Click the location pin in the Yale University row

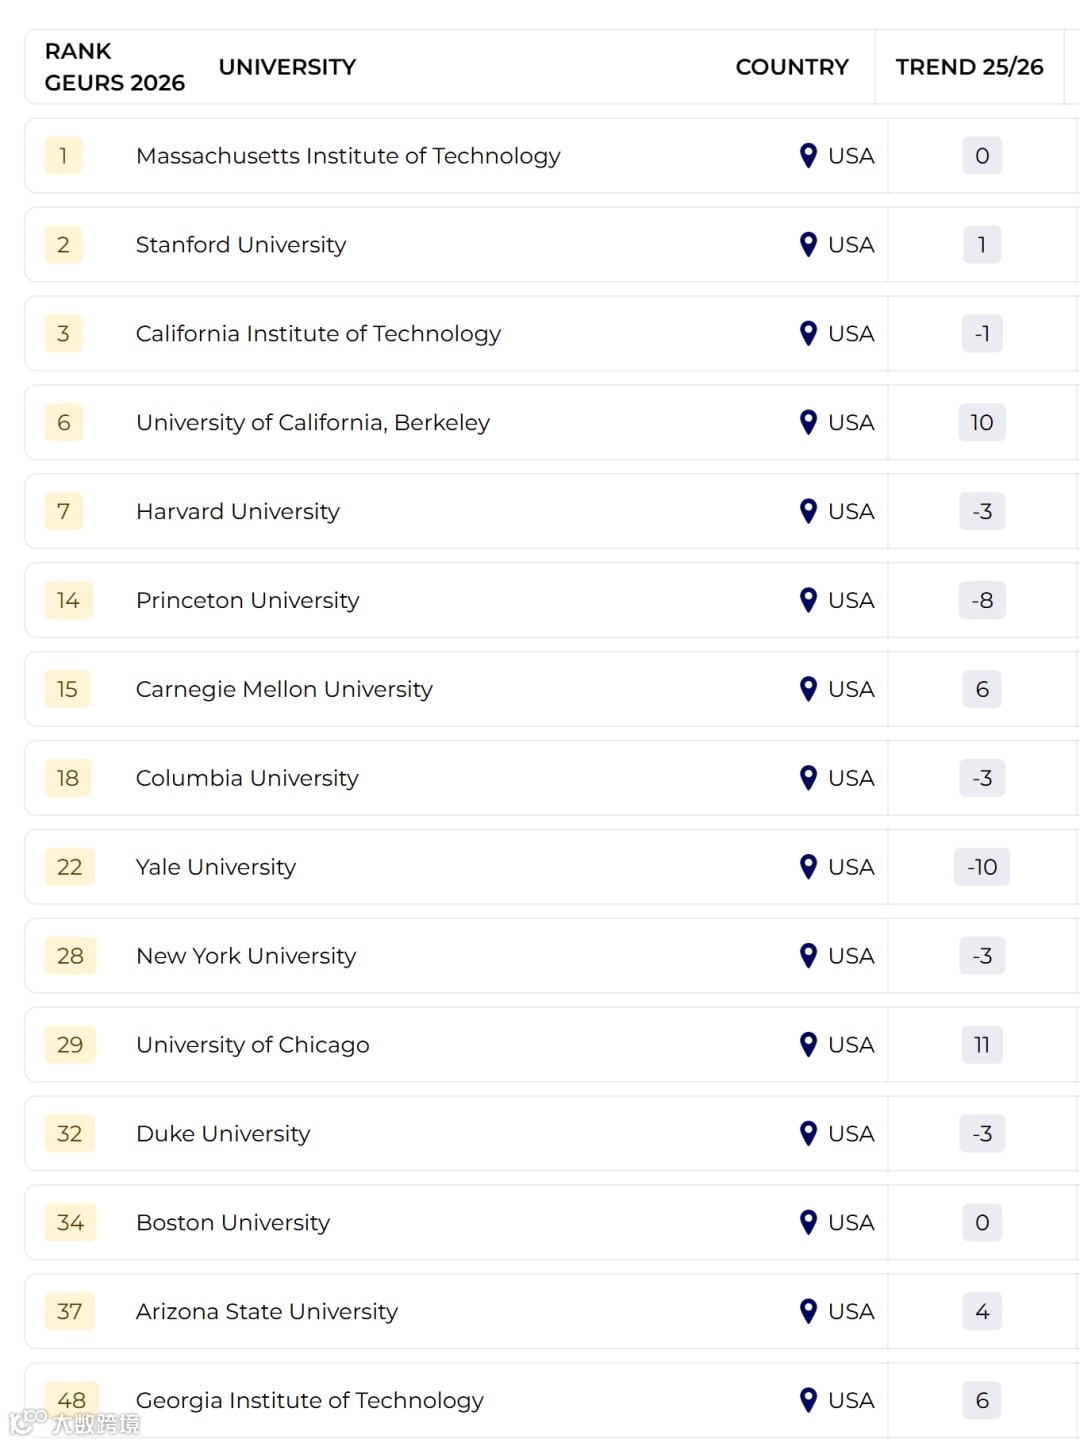tap(809, 867)
